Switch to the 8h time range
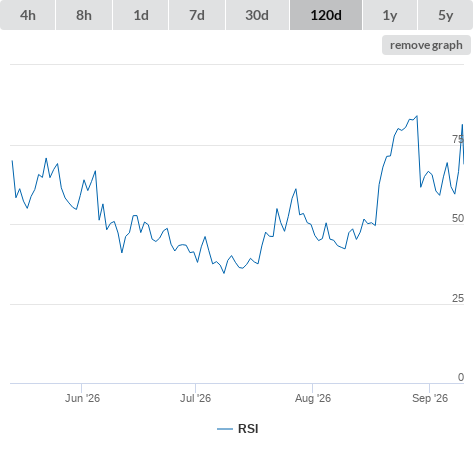Viewport: 474px width, 455px height. (84, 15)
